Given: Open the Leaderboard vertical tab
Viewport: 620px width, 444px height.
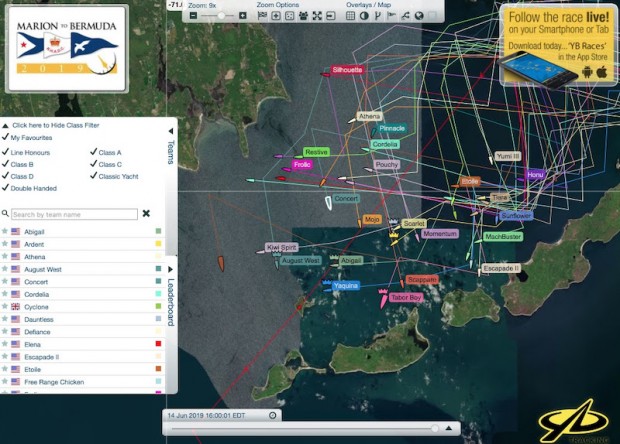Looking at the screenshot, I should [171, 302].
